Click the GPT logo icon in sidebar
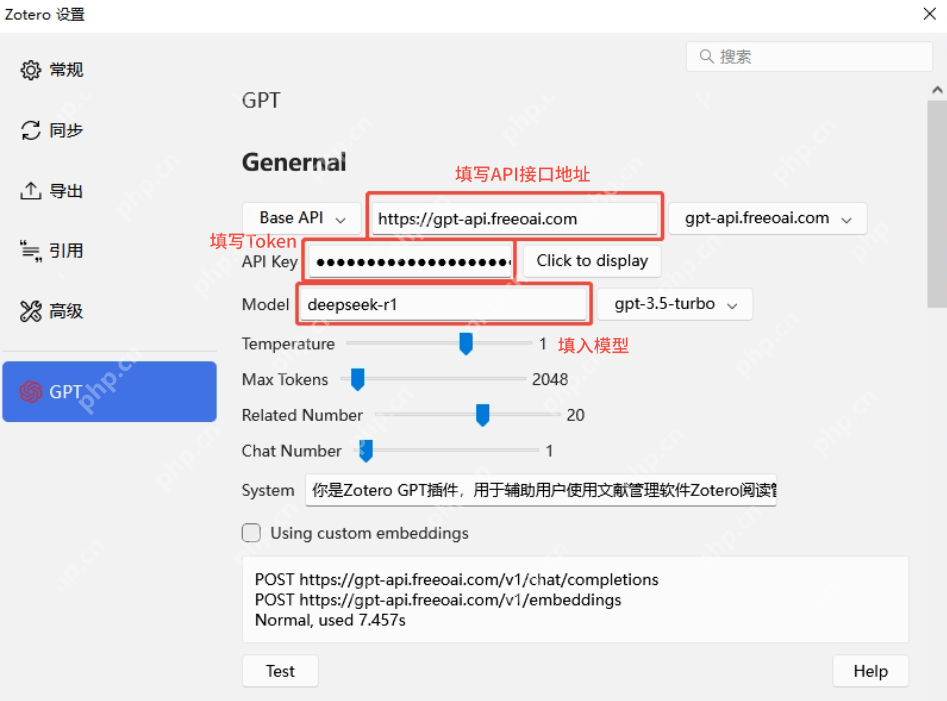The image size is (947, 701). [31, 392]
